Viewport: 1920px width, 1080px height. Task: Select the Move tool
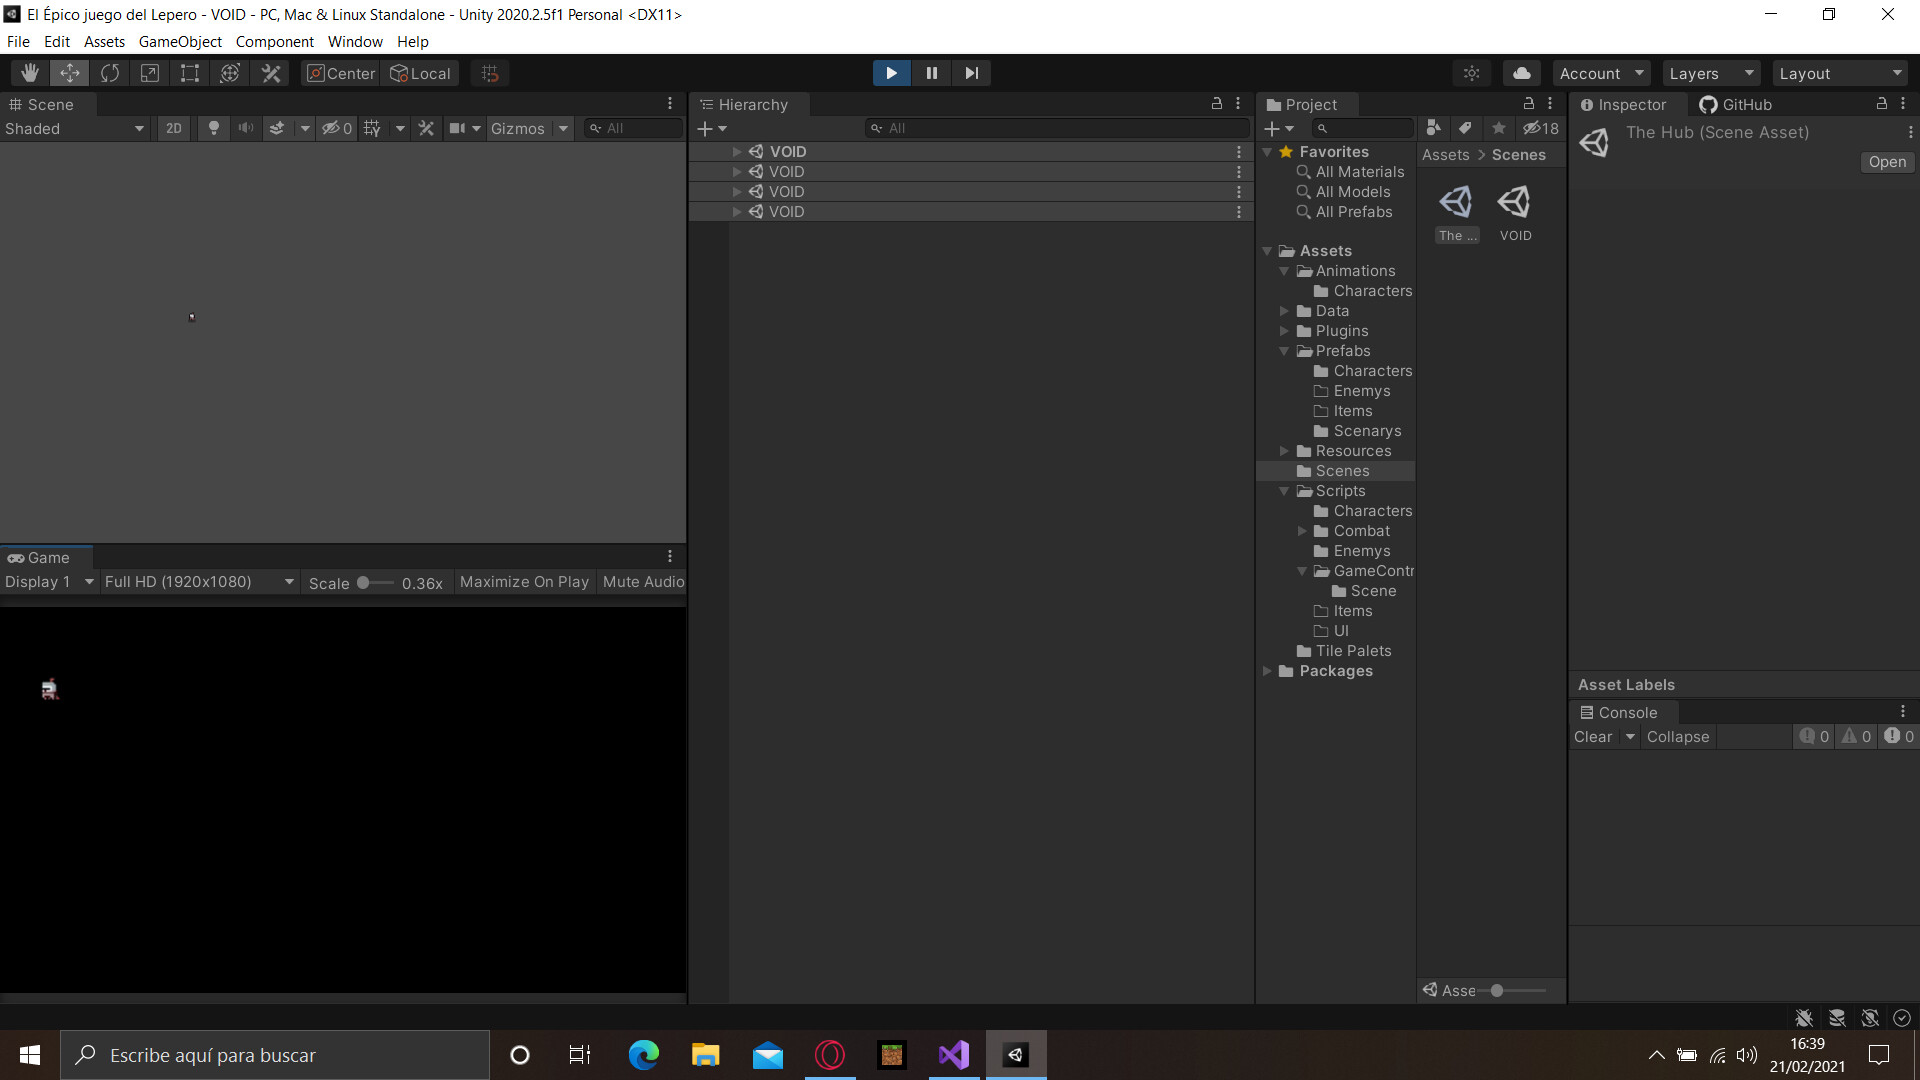69,73
